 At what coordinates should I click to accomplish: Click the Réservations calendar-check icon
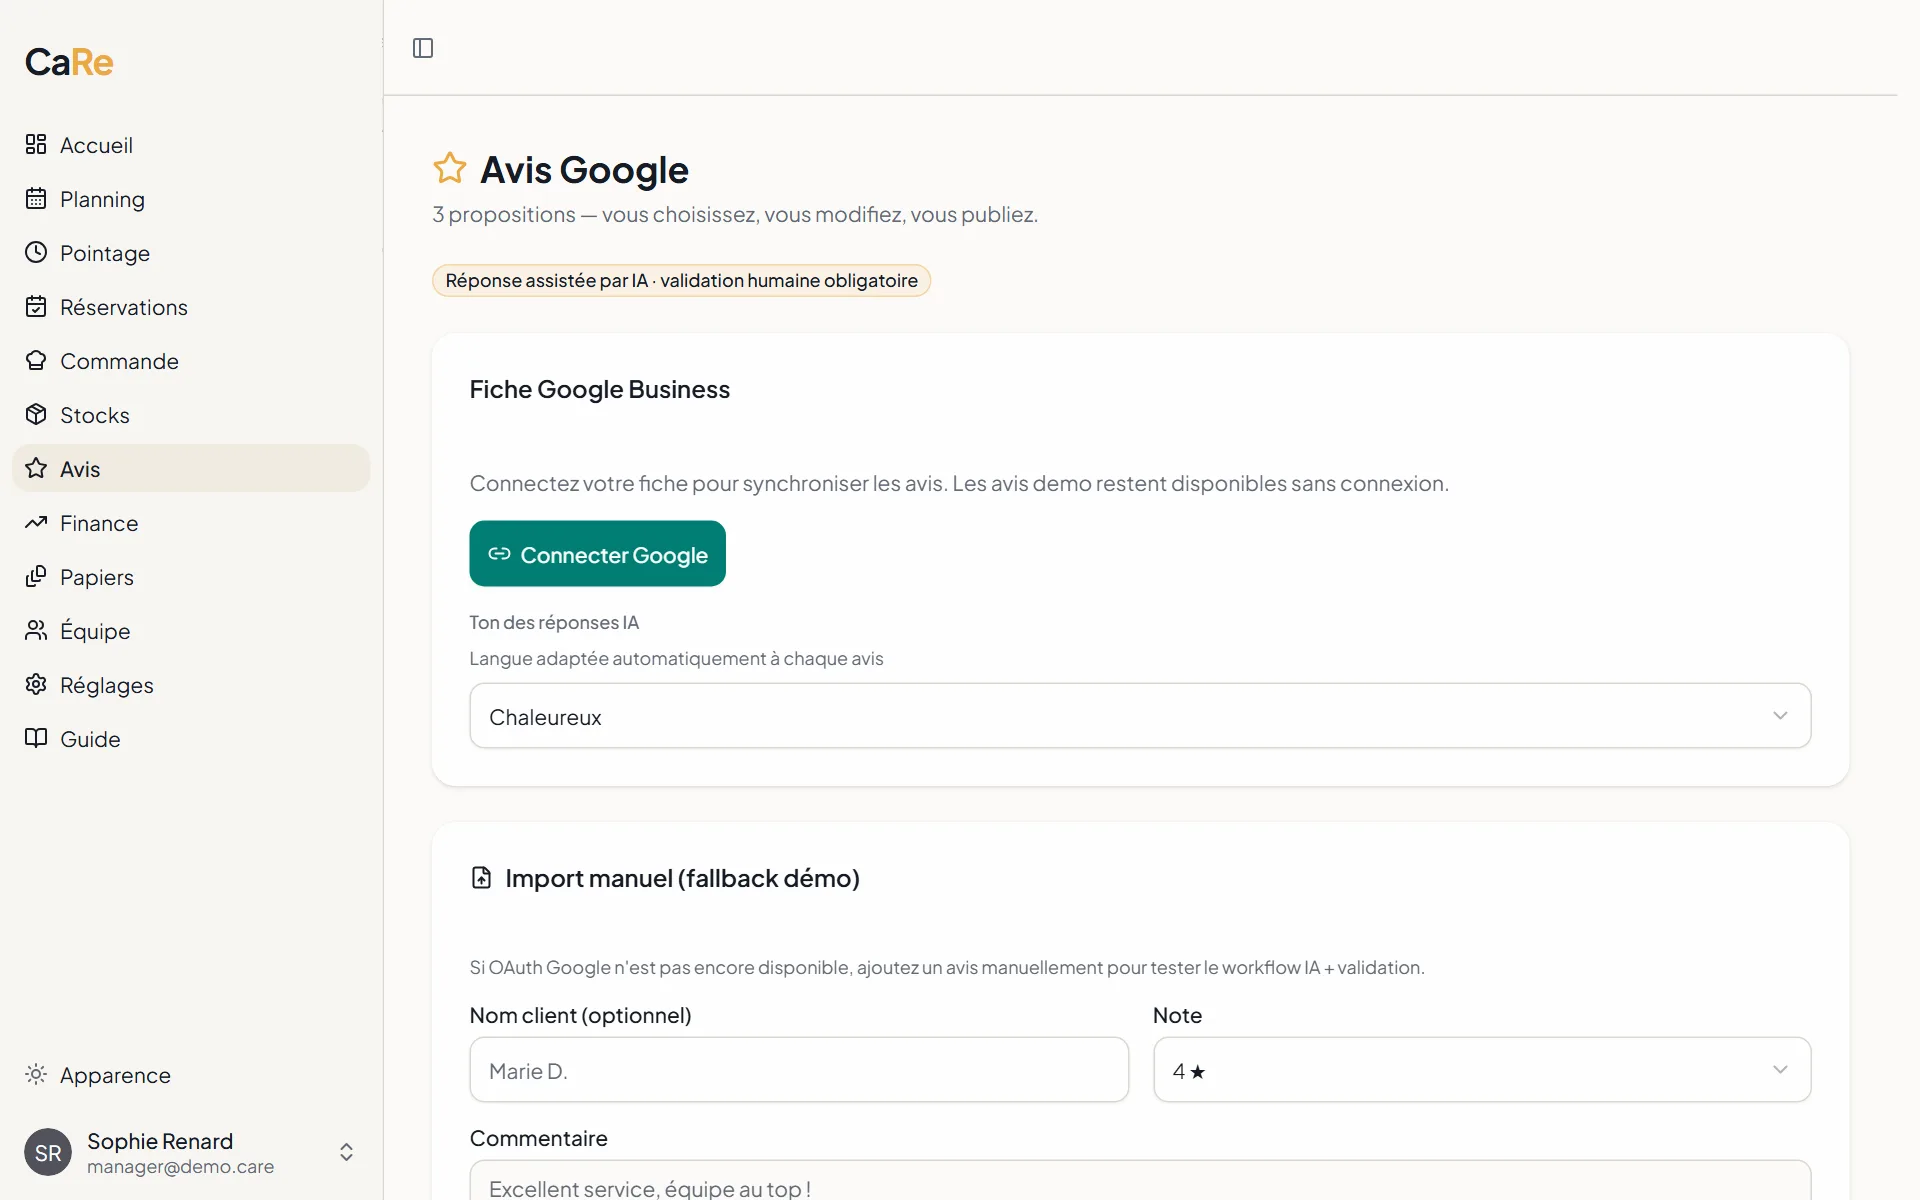(36, 306)
